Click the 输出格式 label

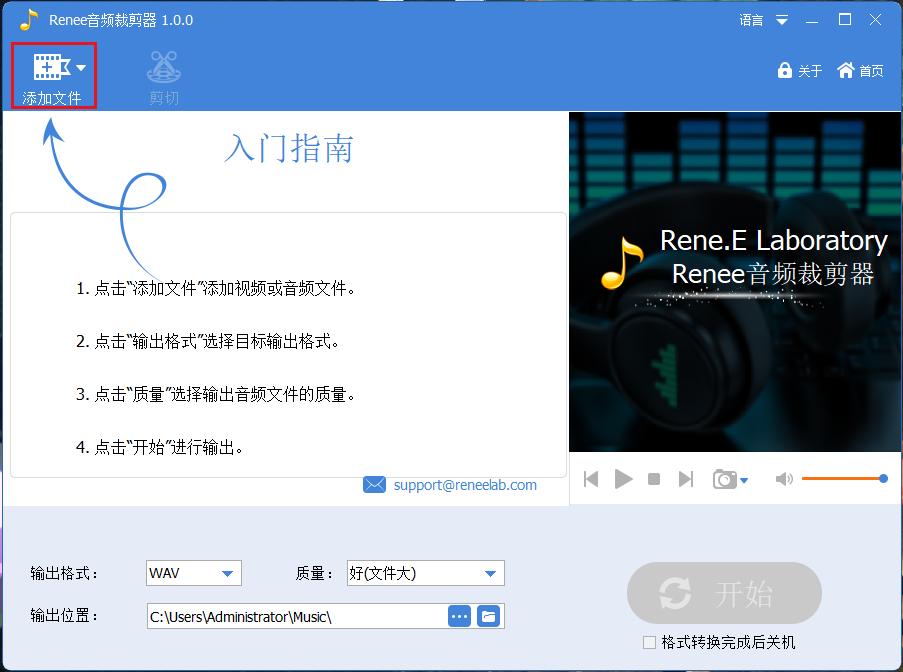[x=64, y=574]
